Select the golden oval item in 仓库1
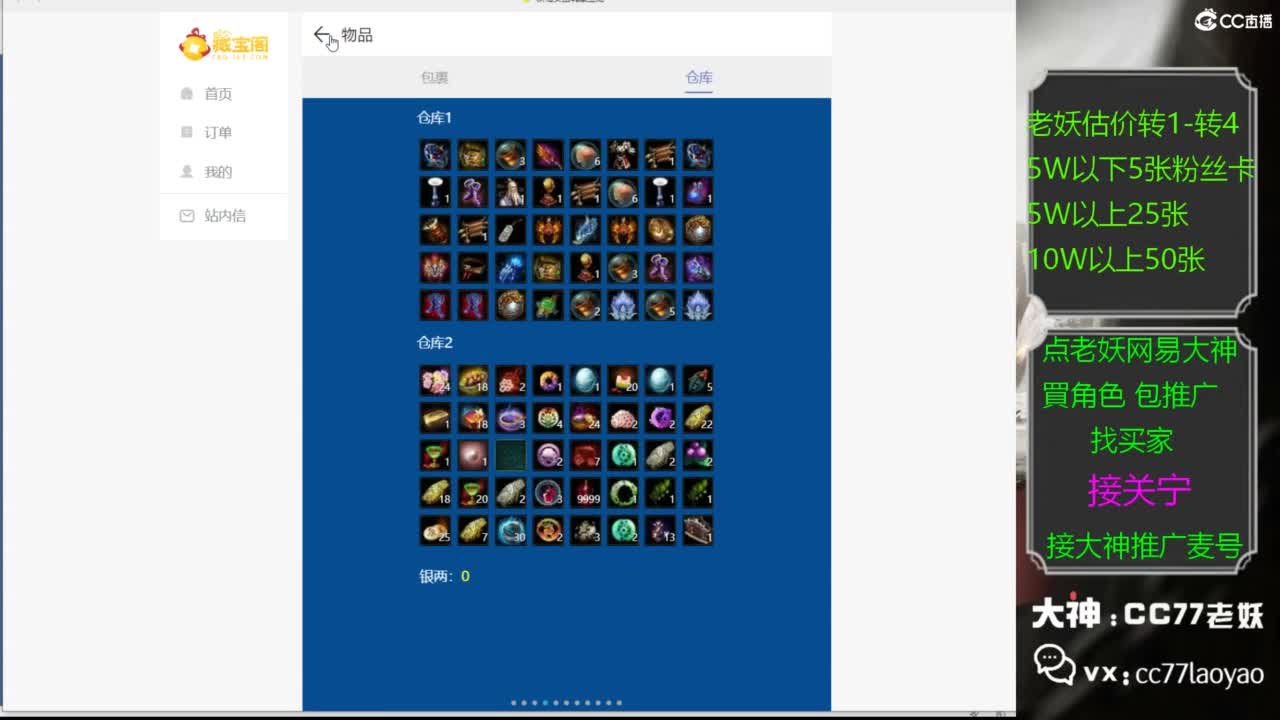The width and height of the screenshot is (1280, 720). pos(660,230)
